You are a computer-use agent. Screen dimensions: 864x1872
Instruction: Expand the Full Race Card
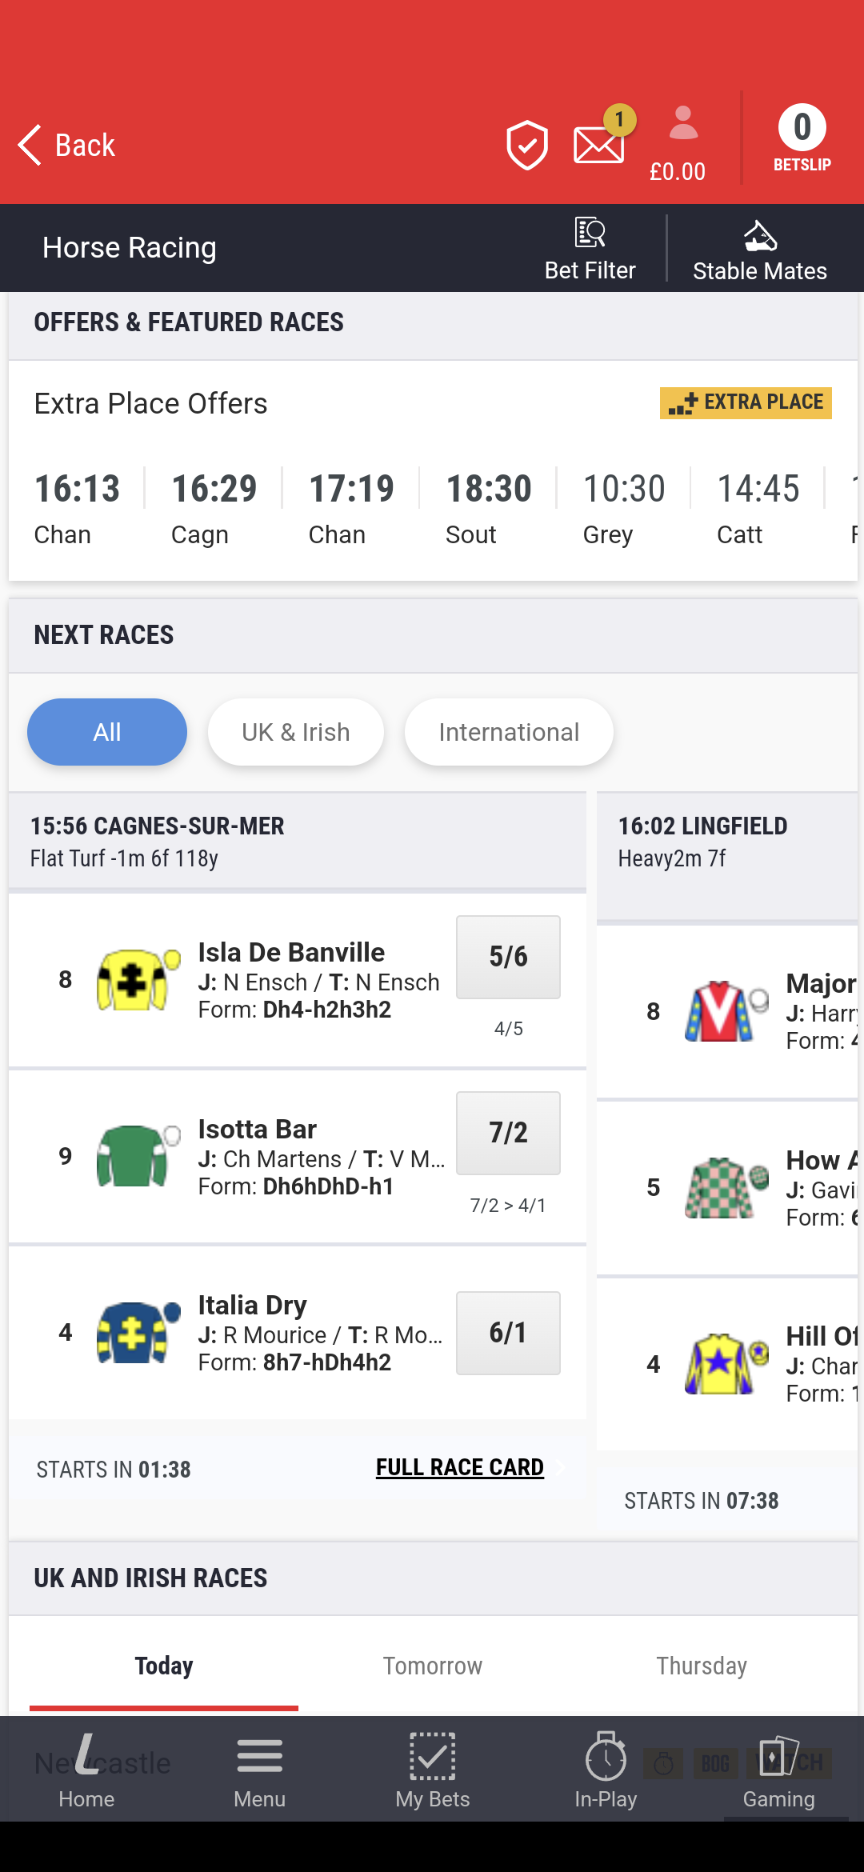tap(459, 1466)
